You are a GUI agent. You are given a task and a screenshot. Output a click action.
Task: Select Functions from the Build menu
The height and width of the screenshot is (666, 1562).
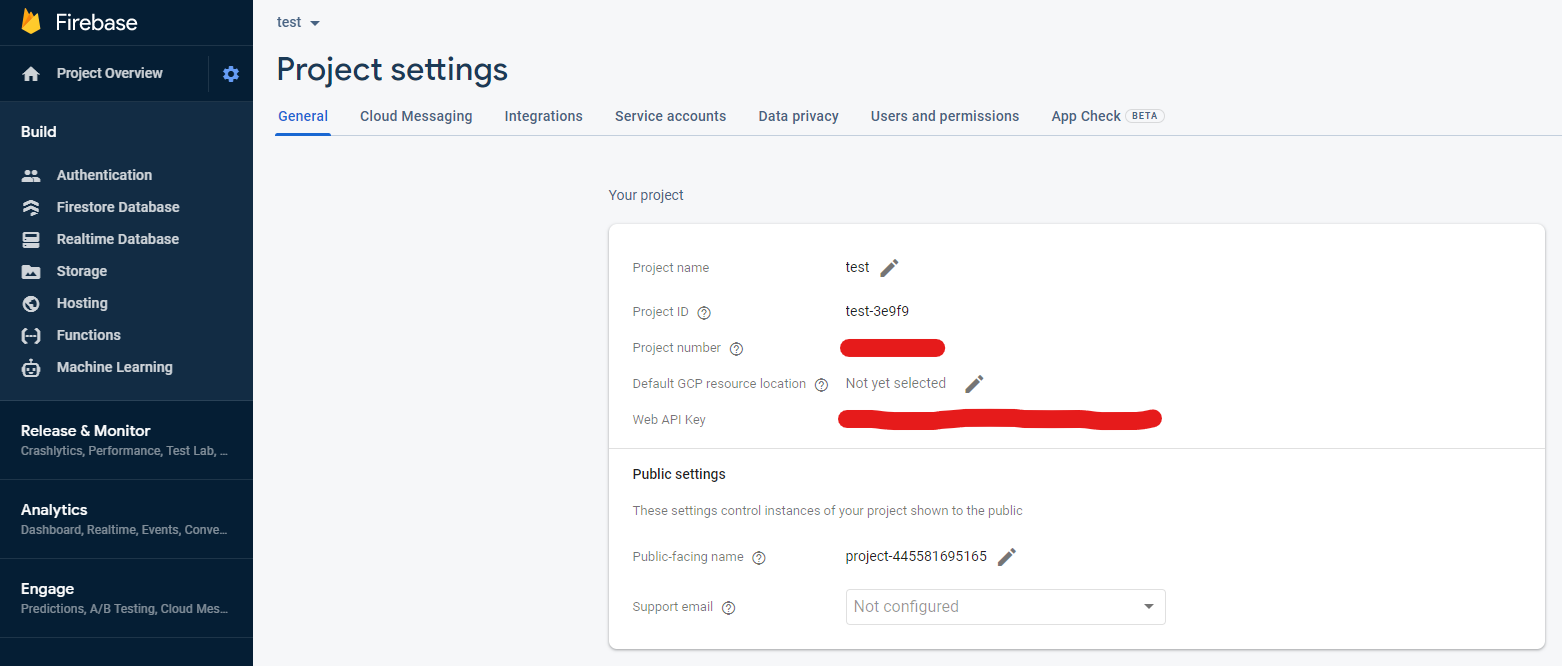coord(88,334)
